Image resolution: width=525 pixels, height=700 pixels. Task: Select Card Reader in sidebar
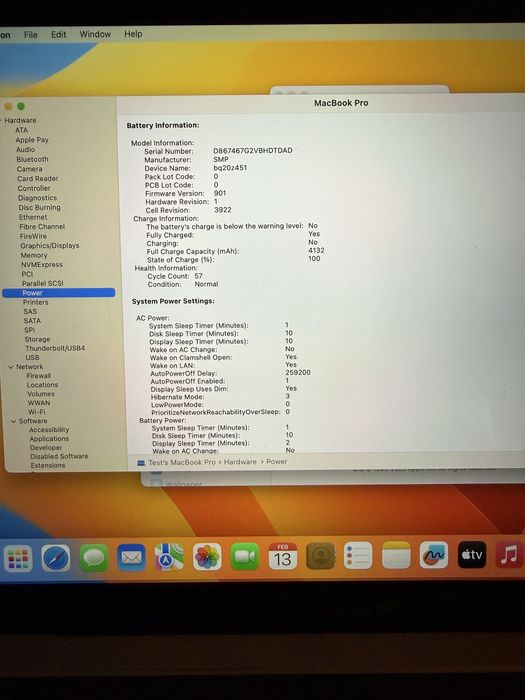38,179
